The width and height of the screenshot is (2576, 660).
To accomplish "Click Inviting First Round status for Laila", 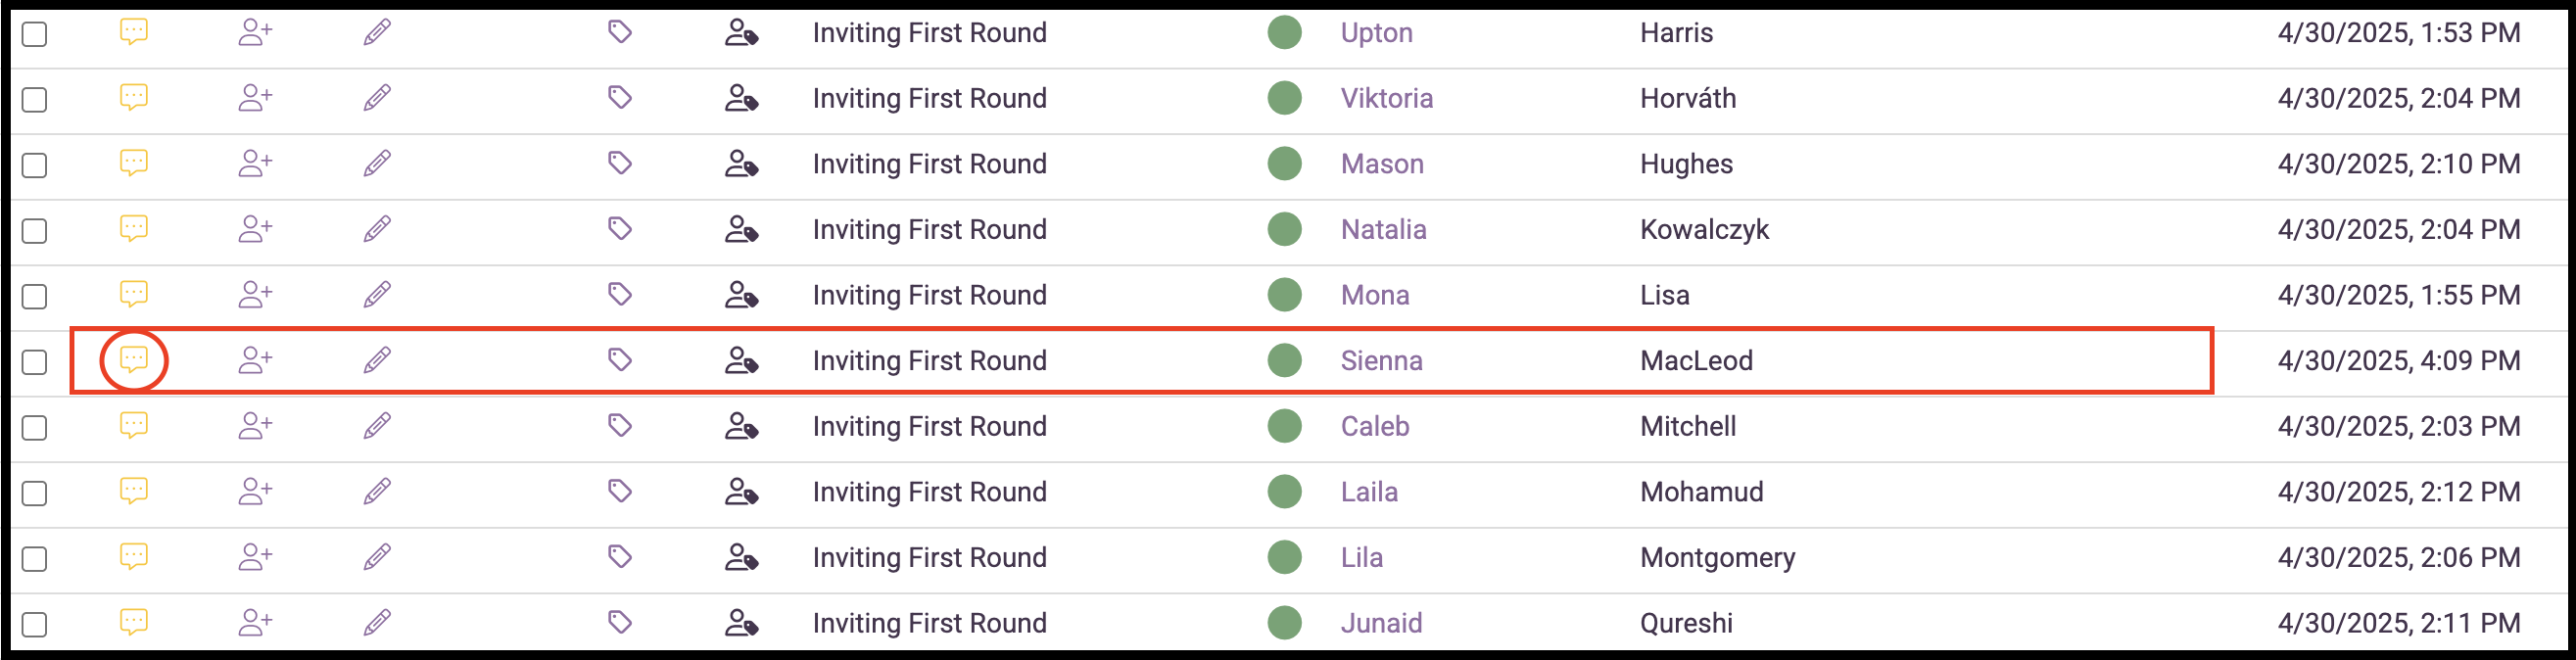I will [929, 492].
